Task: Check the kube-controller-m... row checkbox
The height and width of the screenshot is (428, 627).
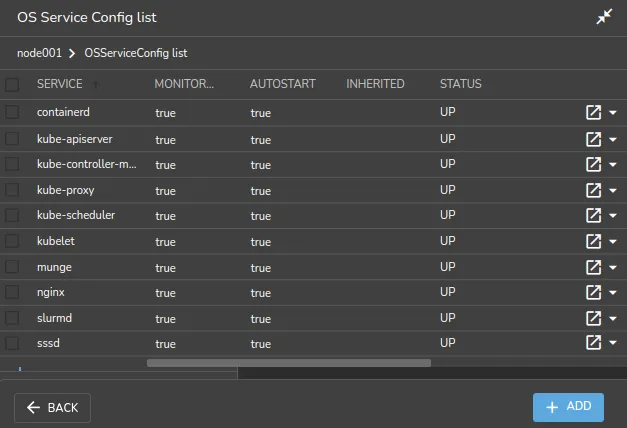Action: click(x=12, y=164)
